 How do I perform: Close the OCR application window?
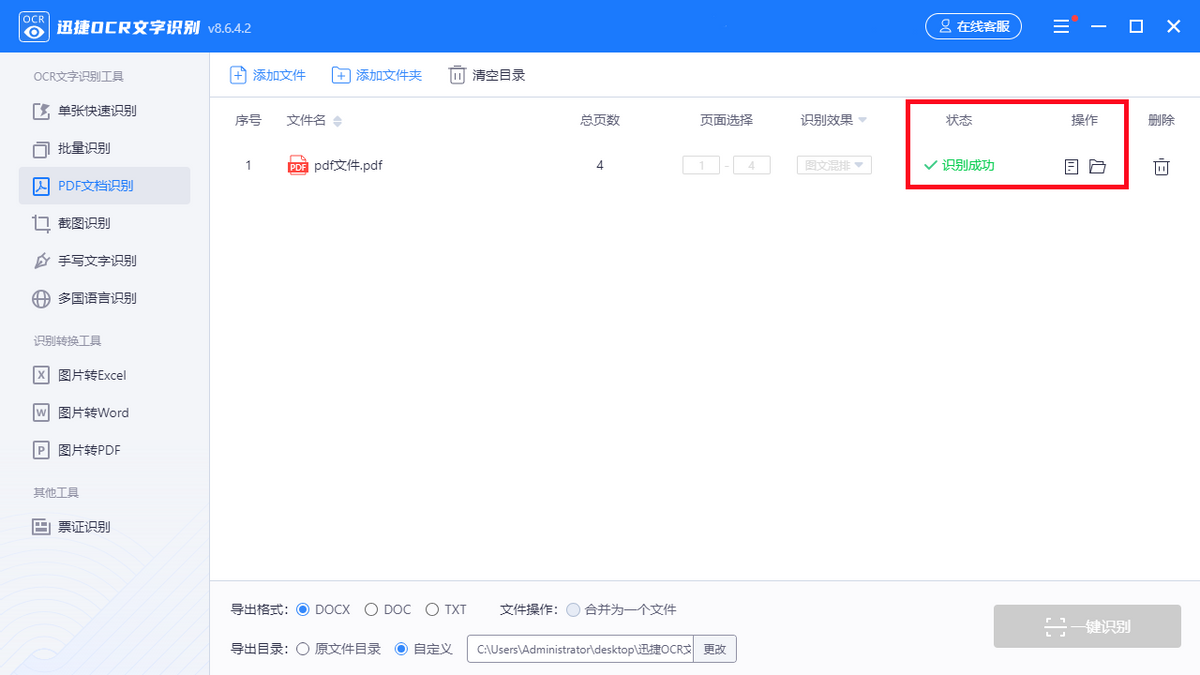(x=1174, y=27)
